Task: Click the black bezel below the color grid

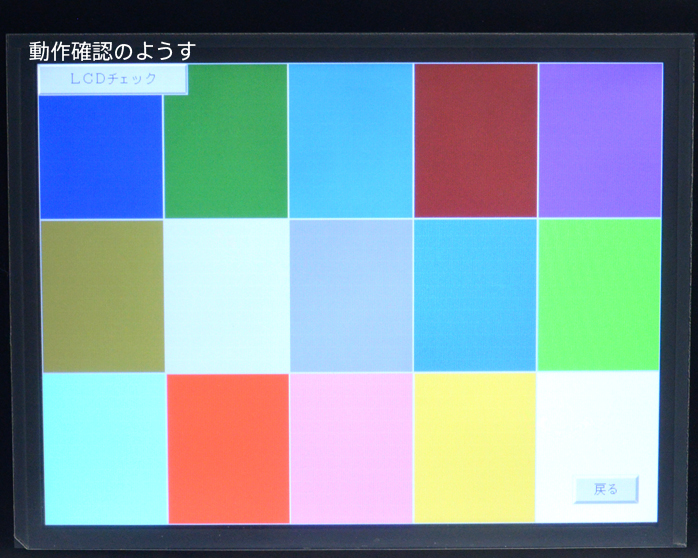Action: (x=350, y=538)
